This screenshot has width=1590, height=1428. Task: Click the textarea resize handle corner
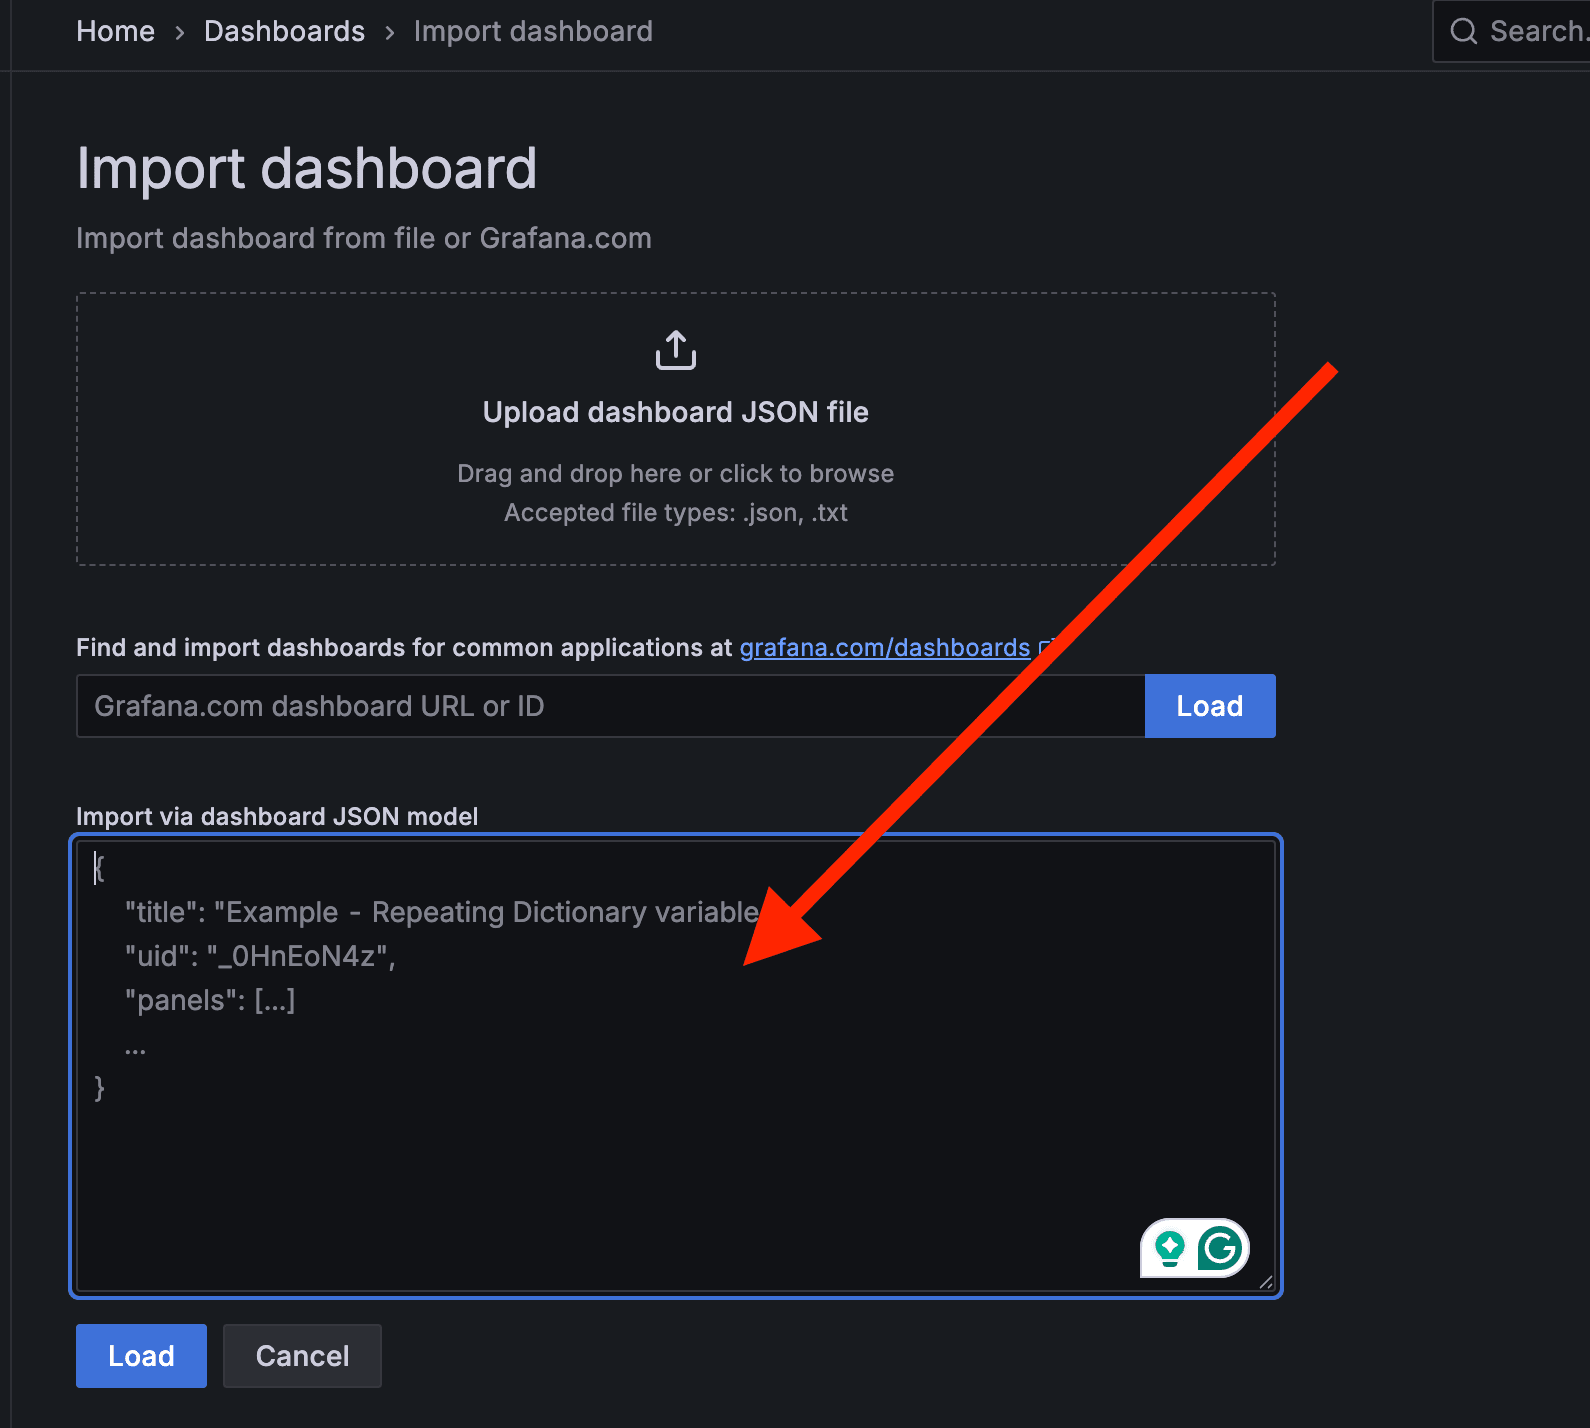tap(1266, 1282)
